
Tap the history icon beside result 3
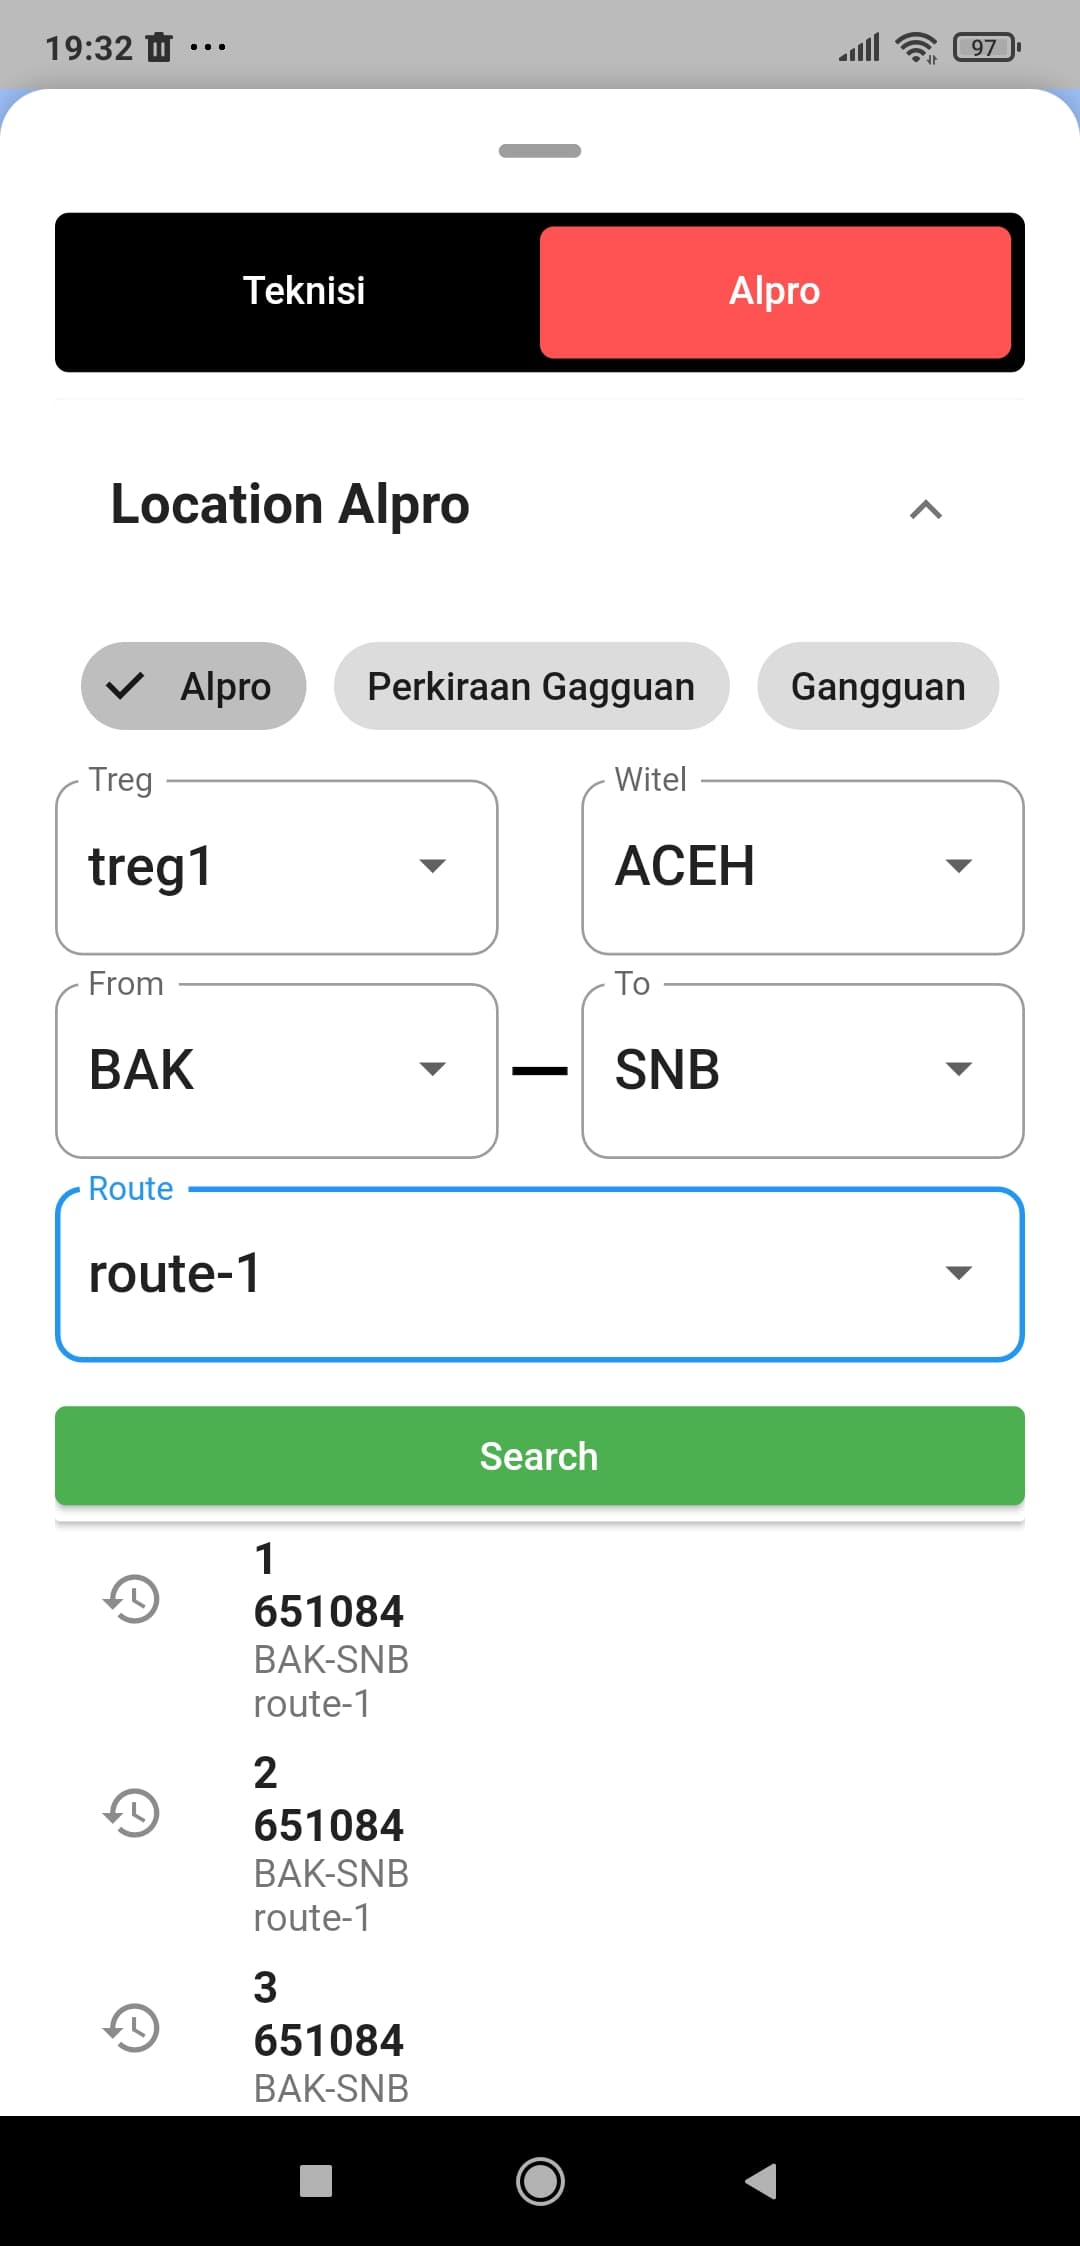[x=131, y=2028]
